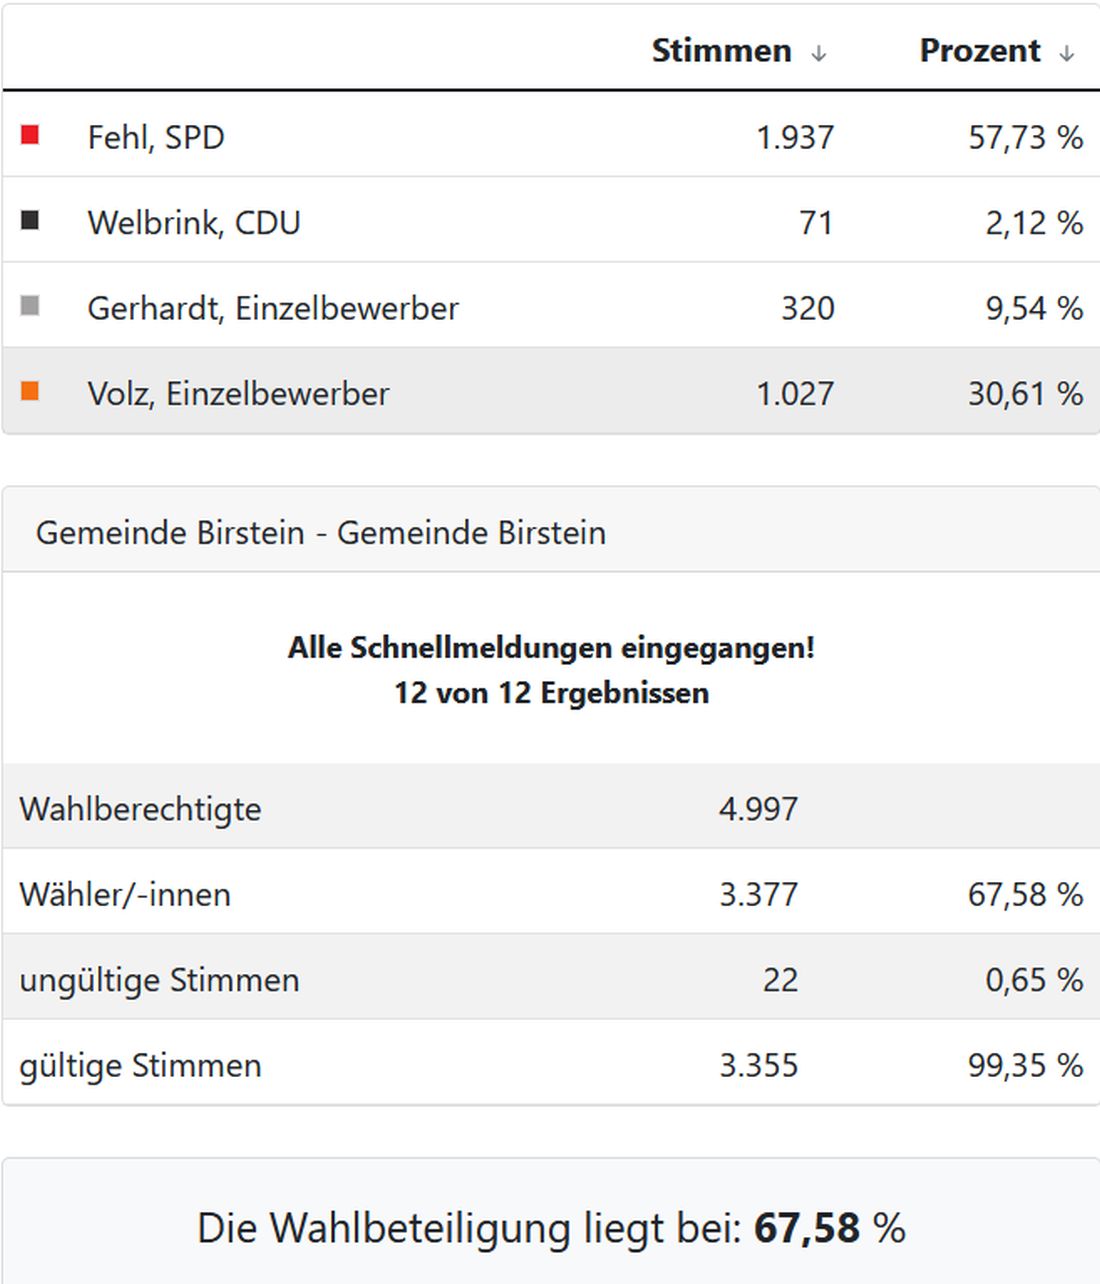This screenshot has height=1284, width=1100.
Task: Click the Wähler/-innen row
Action: (x=400, y=894)
